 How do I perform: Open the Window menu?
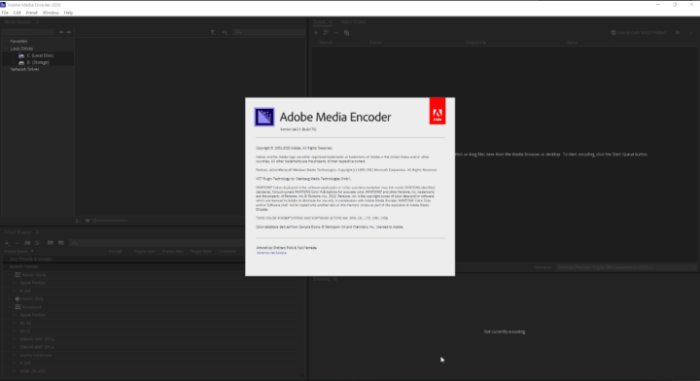[50, 13]
